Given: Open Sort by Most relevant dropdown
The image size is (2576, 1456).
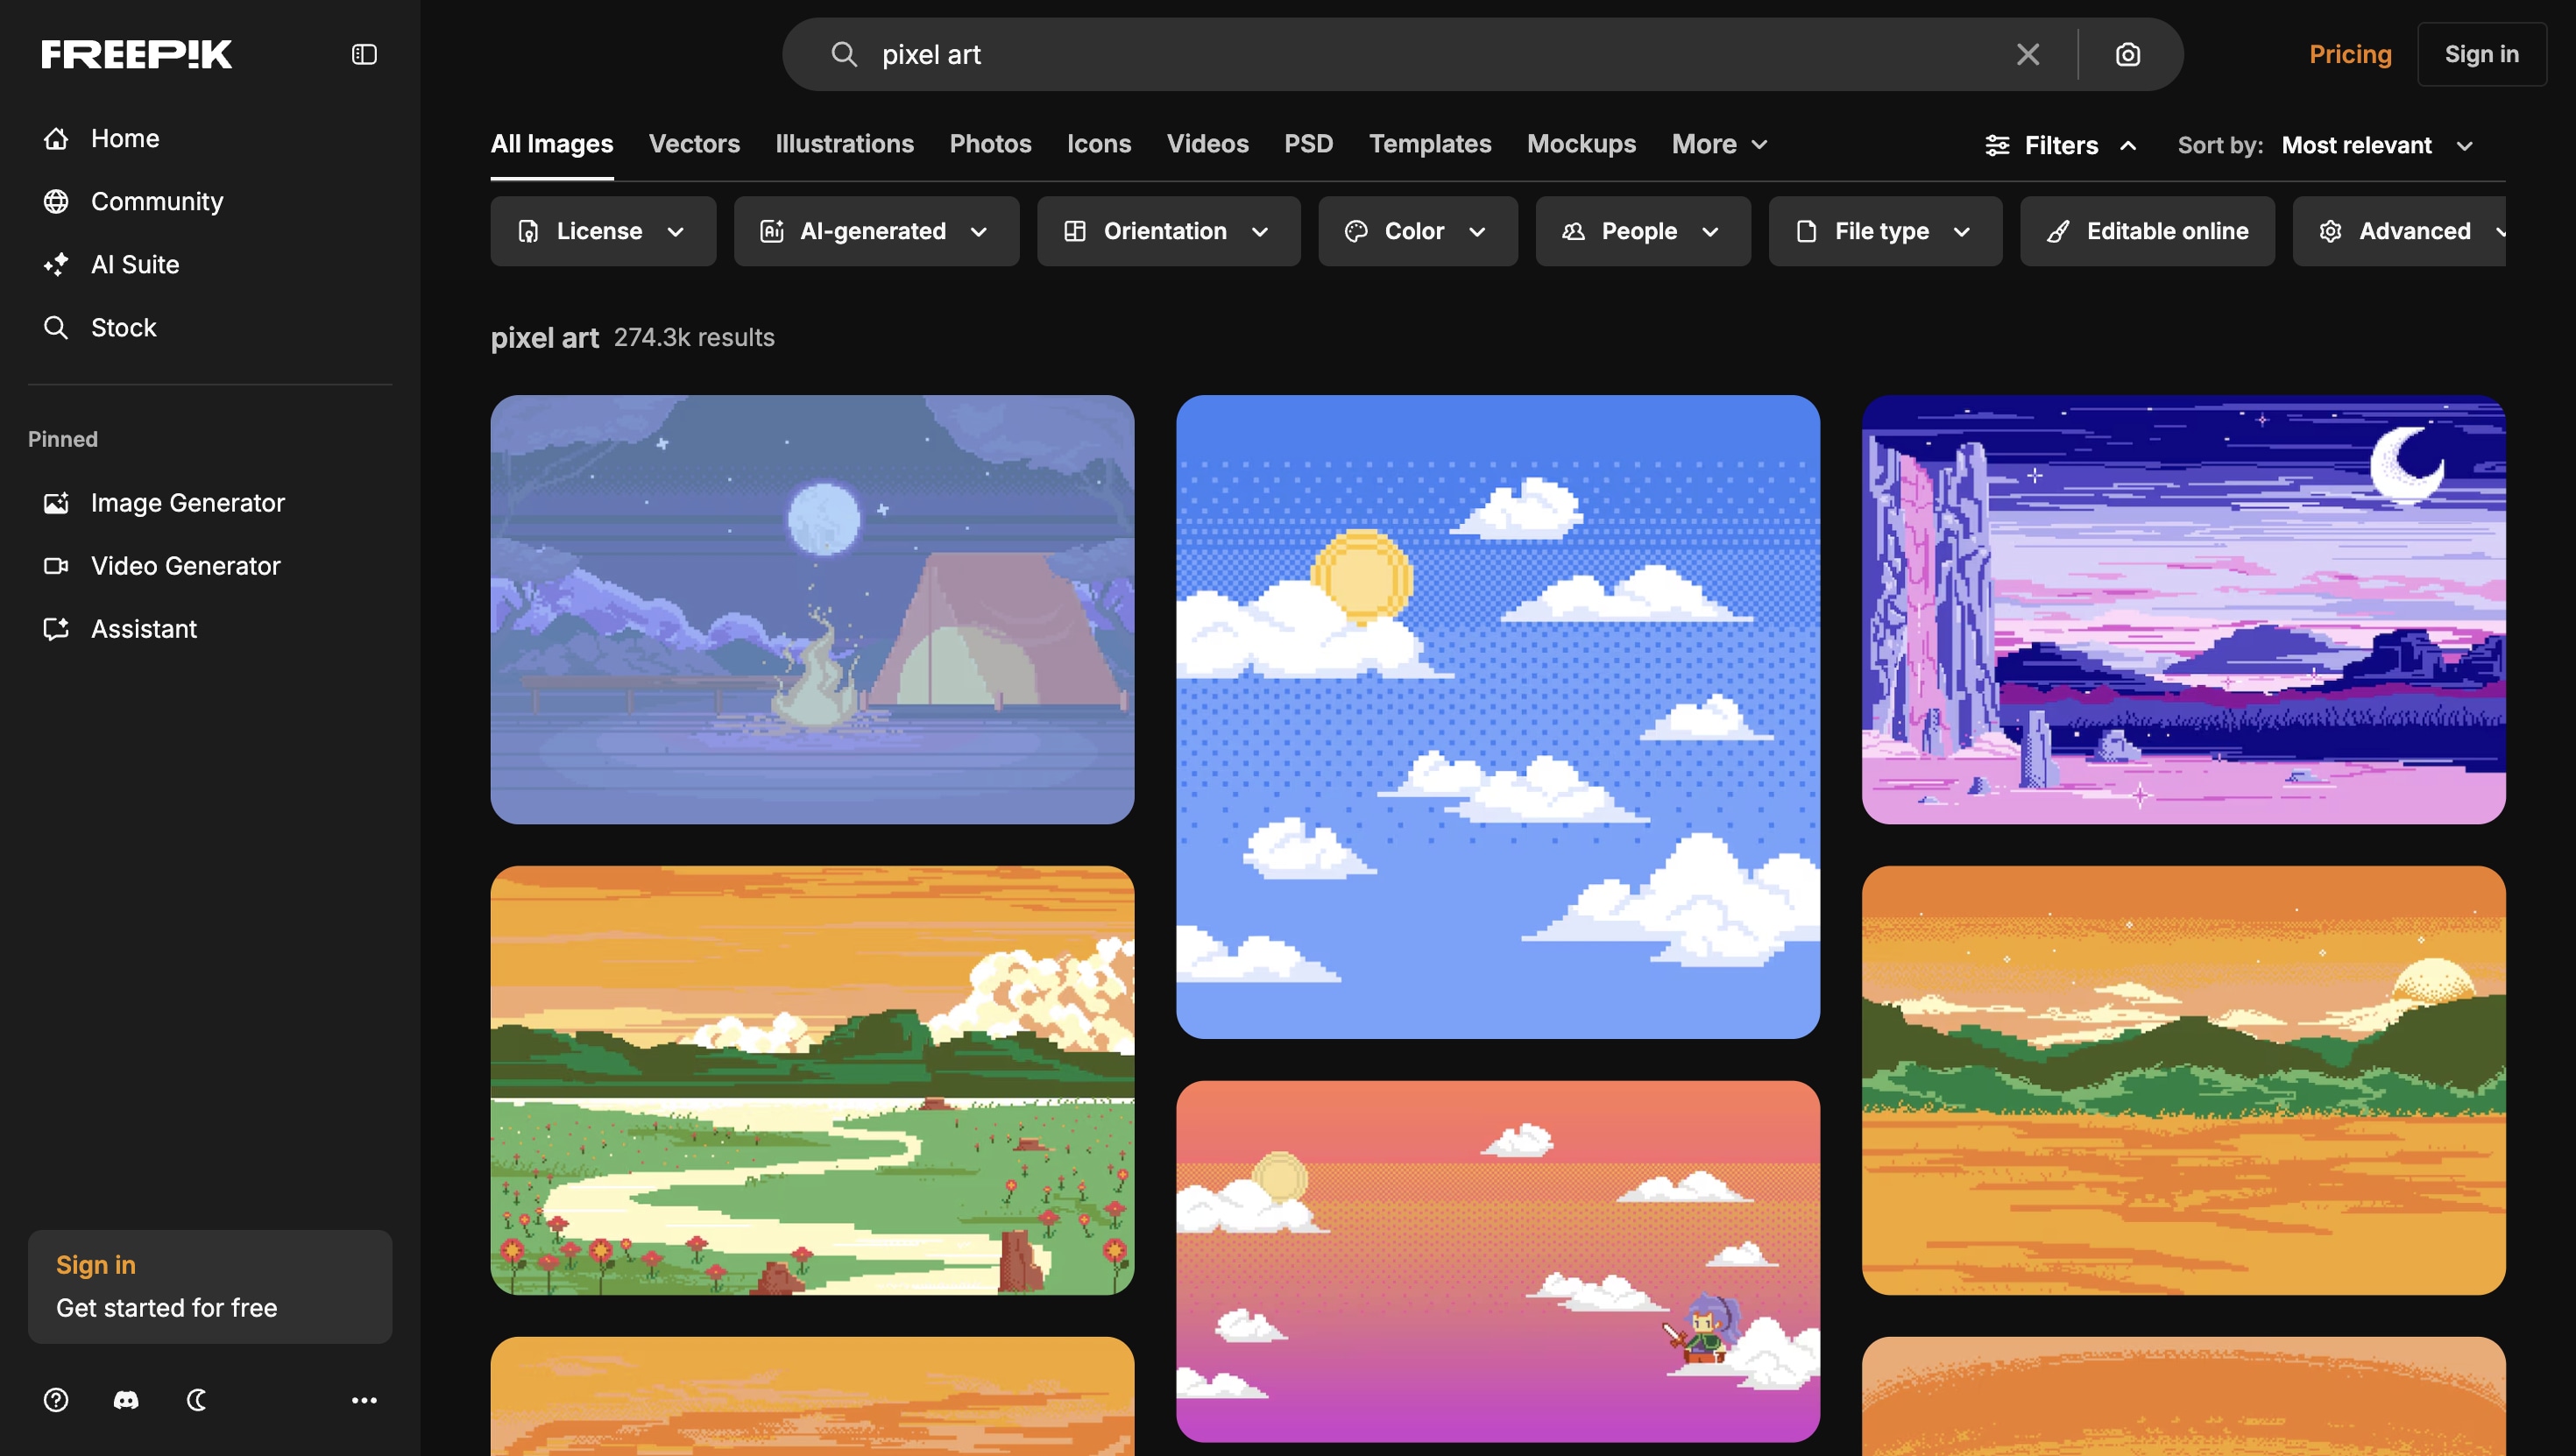Looking at the screenshot, I should coord(2377,145).
